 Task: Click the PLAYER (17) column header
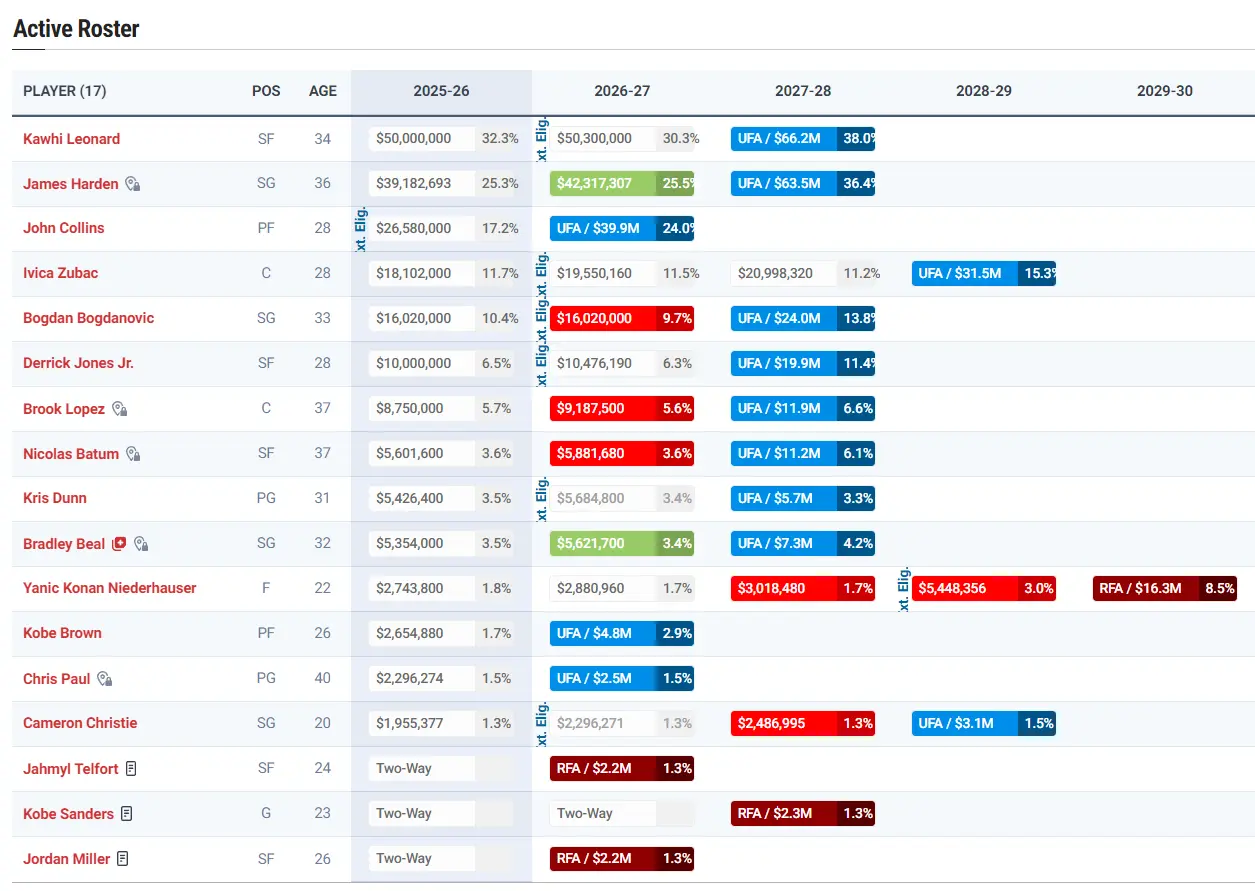click(65, 91)
